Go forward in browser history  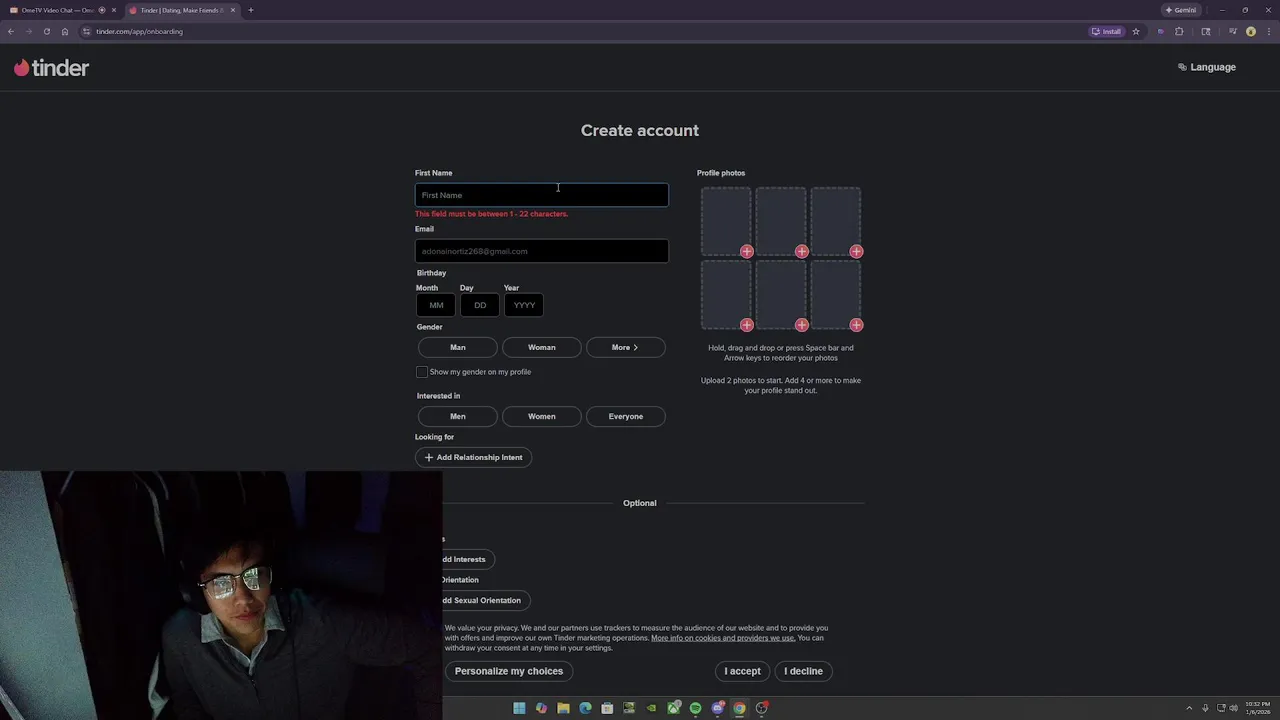click(x=28, y=31)
